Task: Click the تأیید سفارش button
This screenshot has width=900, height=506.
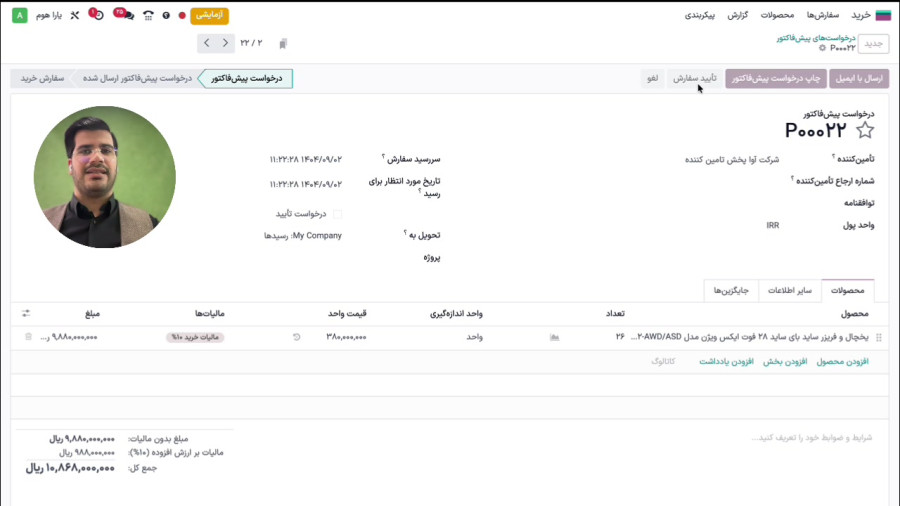Action: 693,78
